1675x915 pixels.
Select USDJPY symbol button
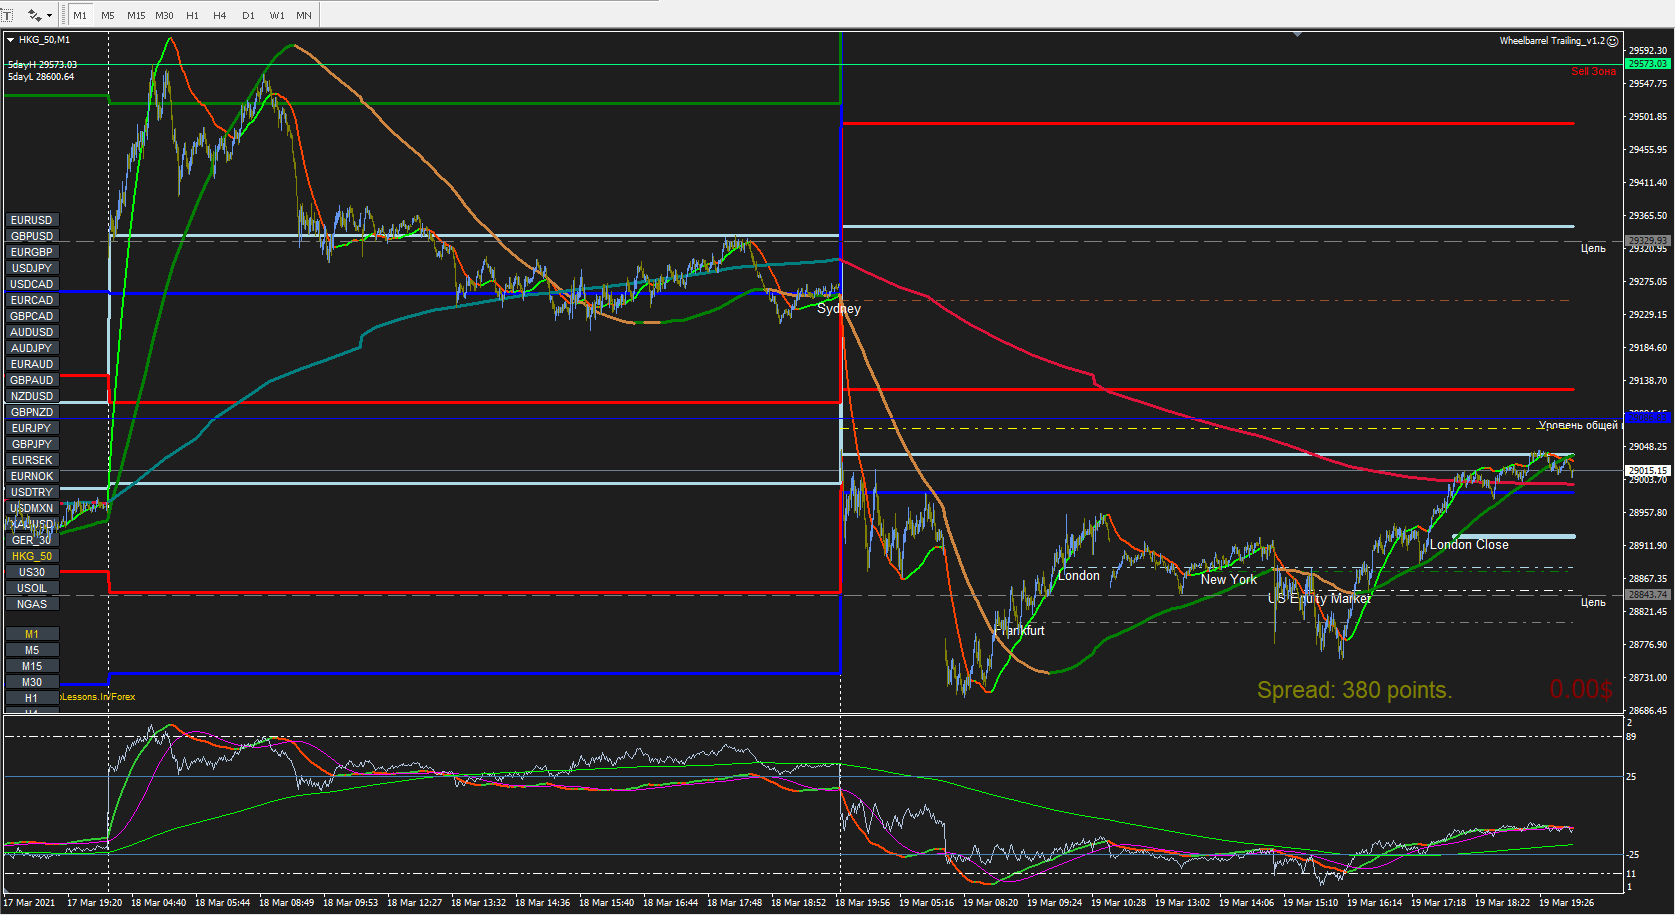coord(32,268)
